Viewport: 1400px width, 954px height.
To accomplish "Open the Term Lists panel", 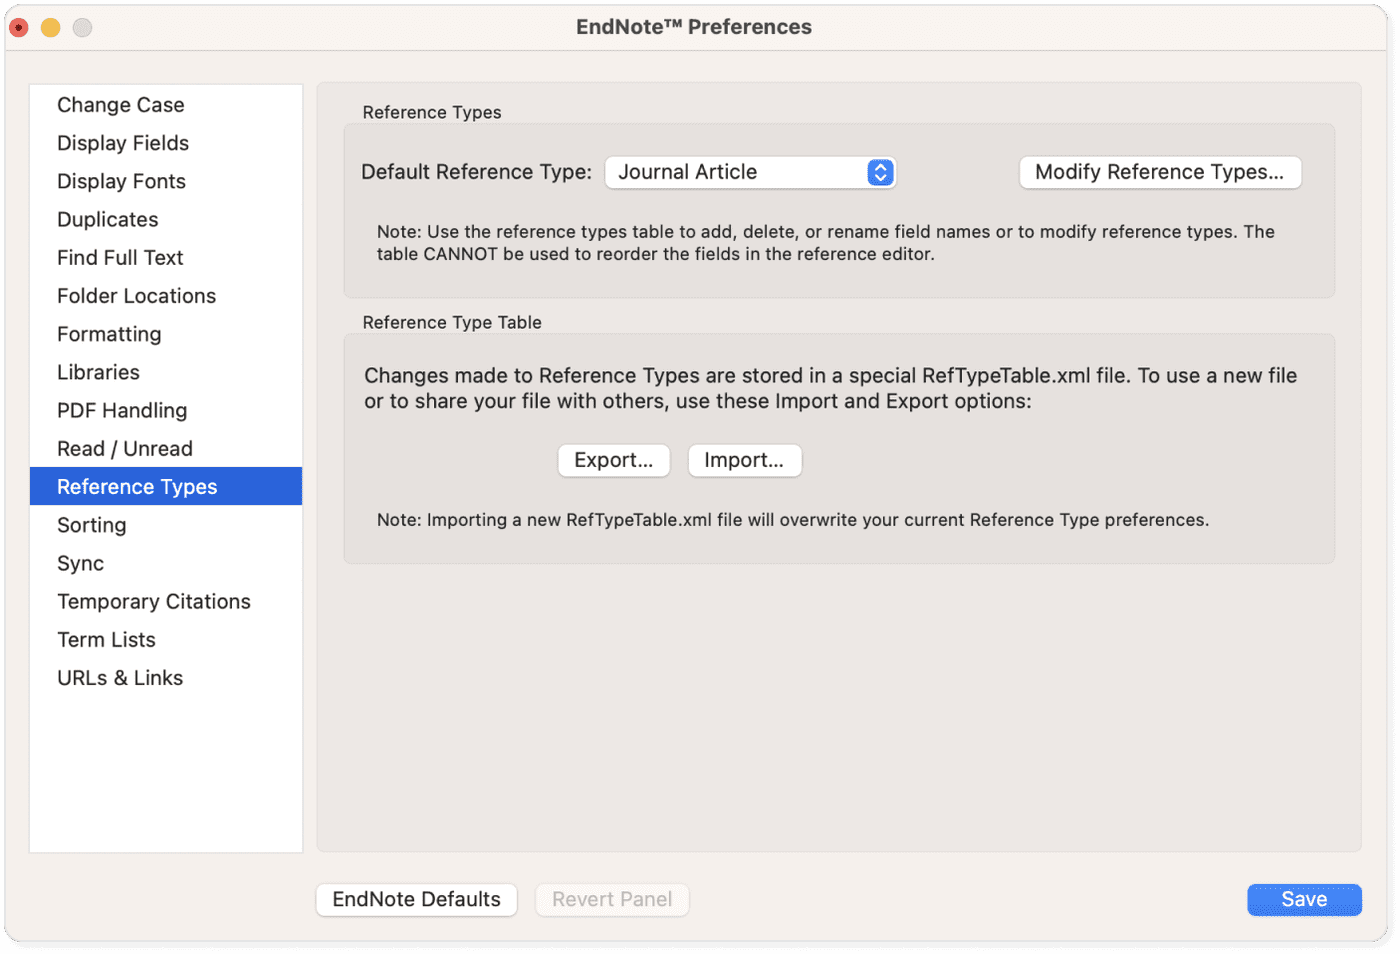I will 106,639.
